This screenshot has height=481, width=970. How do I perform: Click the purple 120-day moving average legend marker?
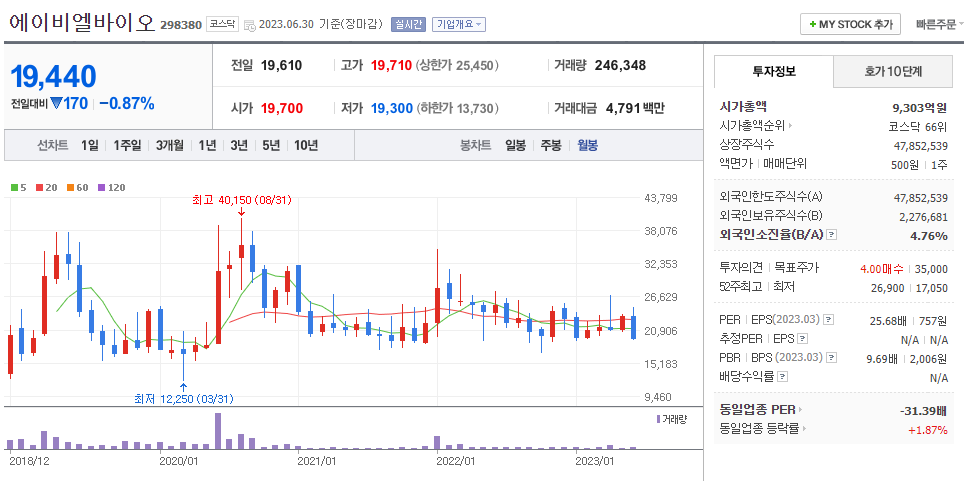[101, 187]
